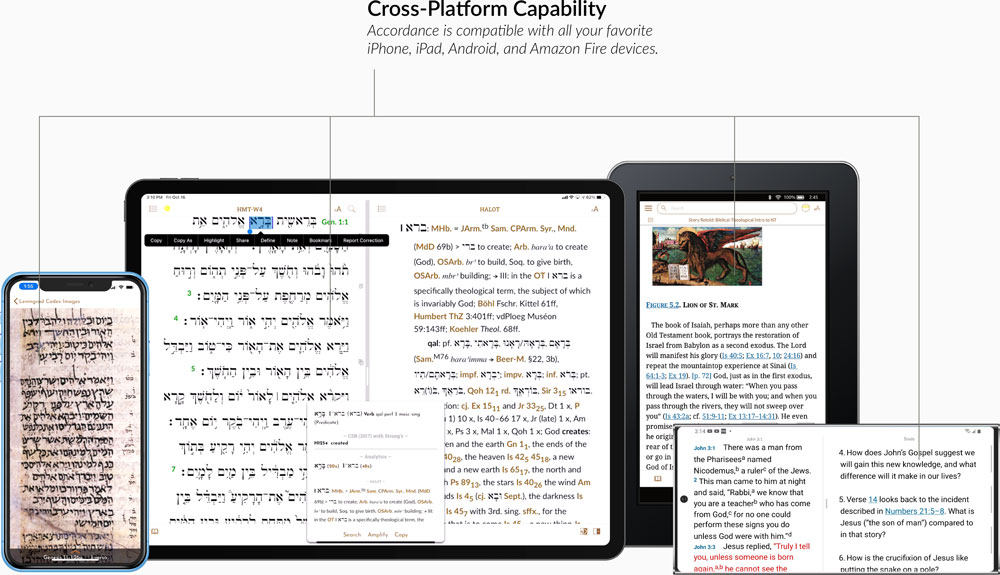Open contents list icon beside Story Retold title
Viewport: 1000px width, 575px height.
point(651,220)
